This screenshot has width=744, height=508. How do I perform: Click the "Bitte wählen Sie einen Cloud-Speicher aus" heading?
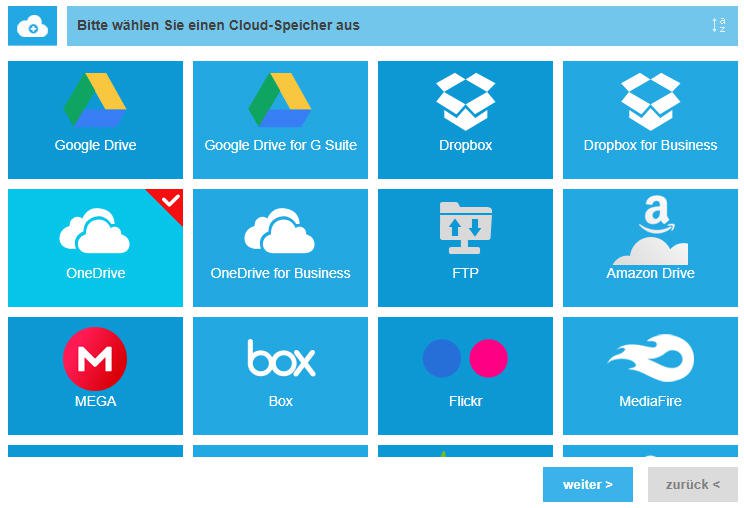pyautogui.click(x=218, y=25)
